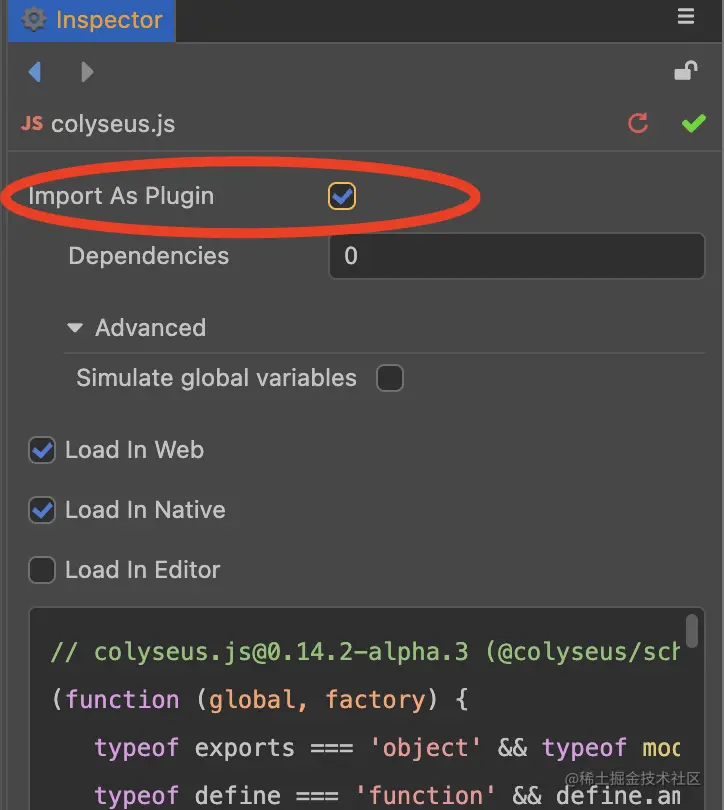This screenshot has width=724, height=810.
Task: Uncheck the Import As Plugin checkbox
Action: 341,196
